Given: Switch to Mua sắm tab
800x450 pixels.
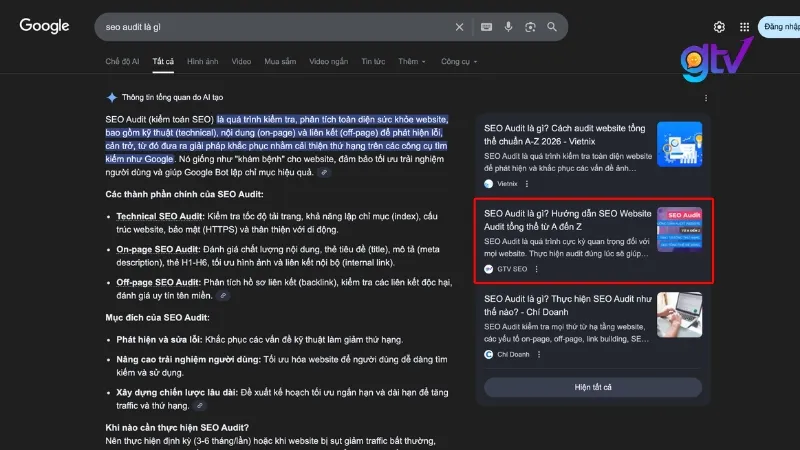Looking at the screenshot, I should pos(280,61).
